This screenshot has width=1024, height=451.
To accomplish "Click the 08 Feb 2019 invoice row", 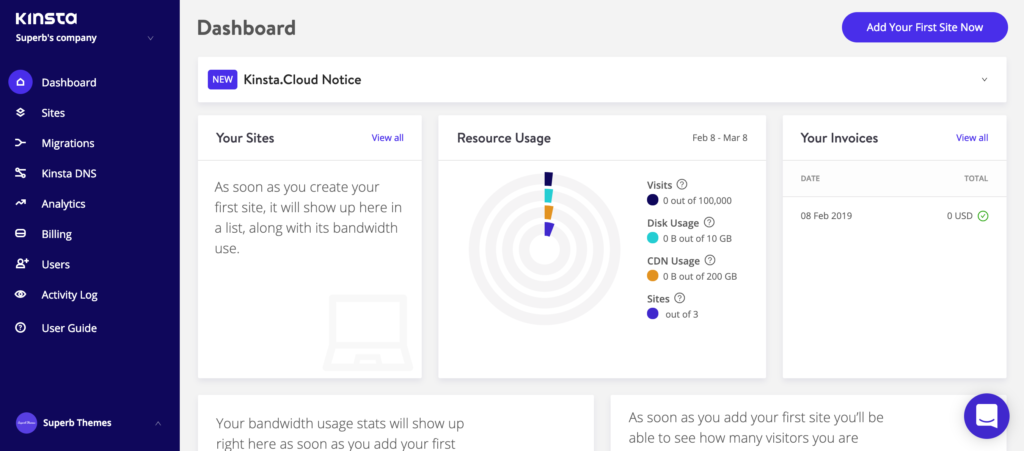I will 894,216.
